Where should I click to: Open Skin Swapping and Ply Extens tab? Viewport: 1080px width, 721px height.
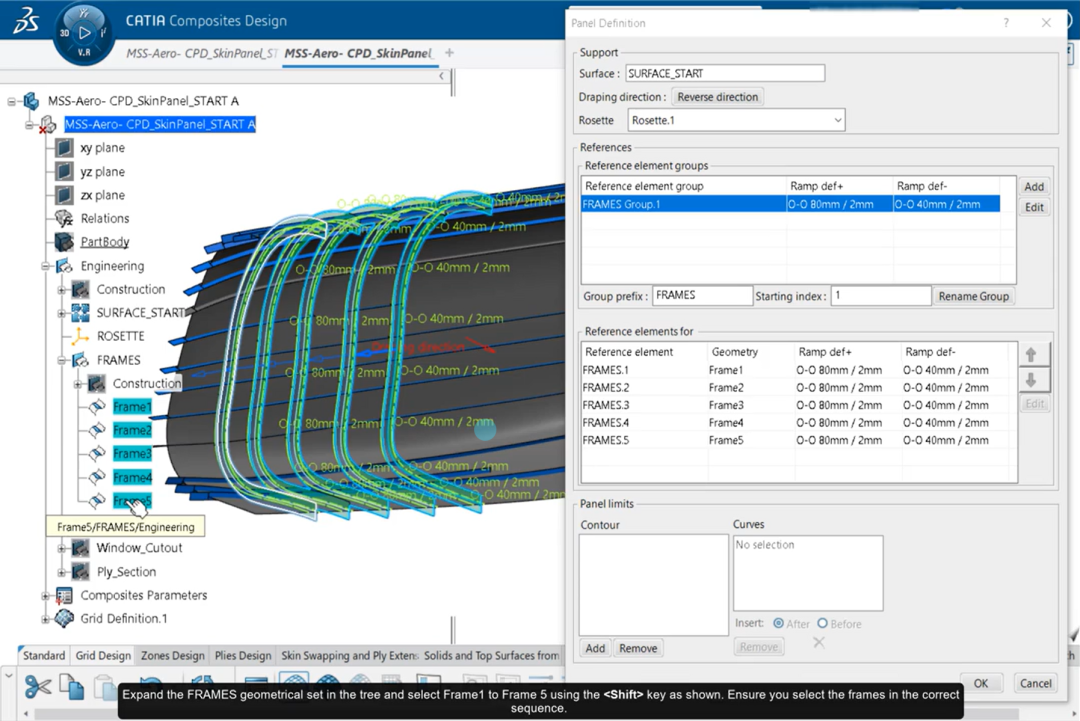[x=349, y=656]
